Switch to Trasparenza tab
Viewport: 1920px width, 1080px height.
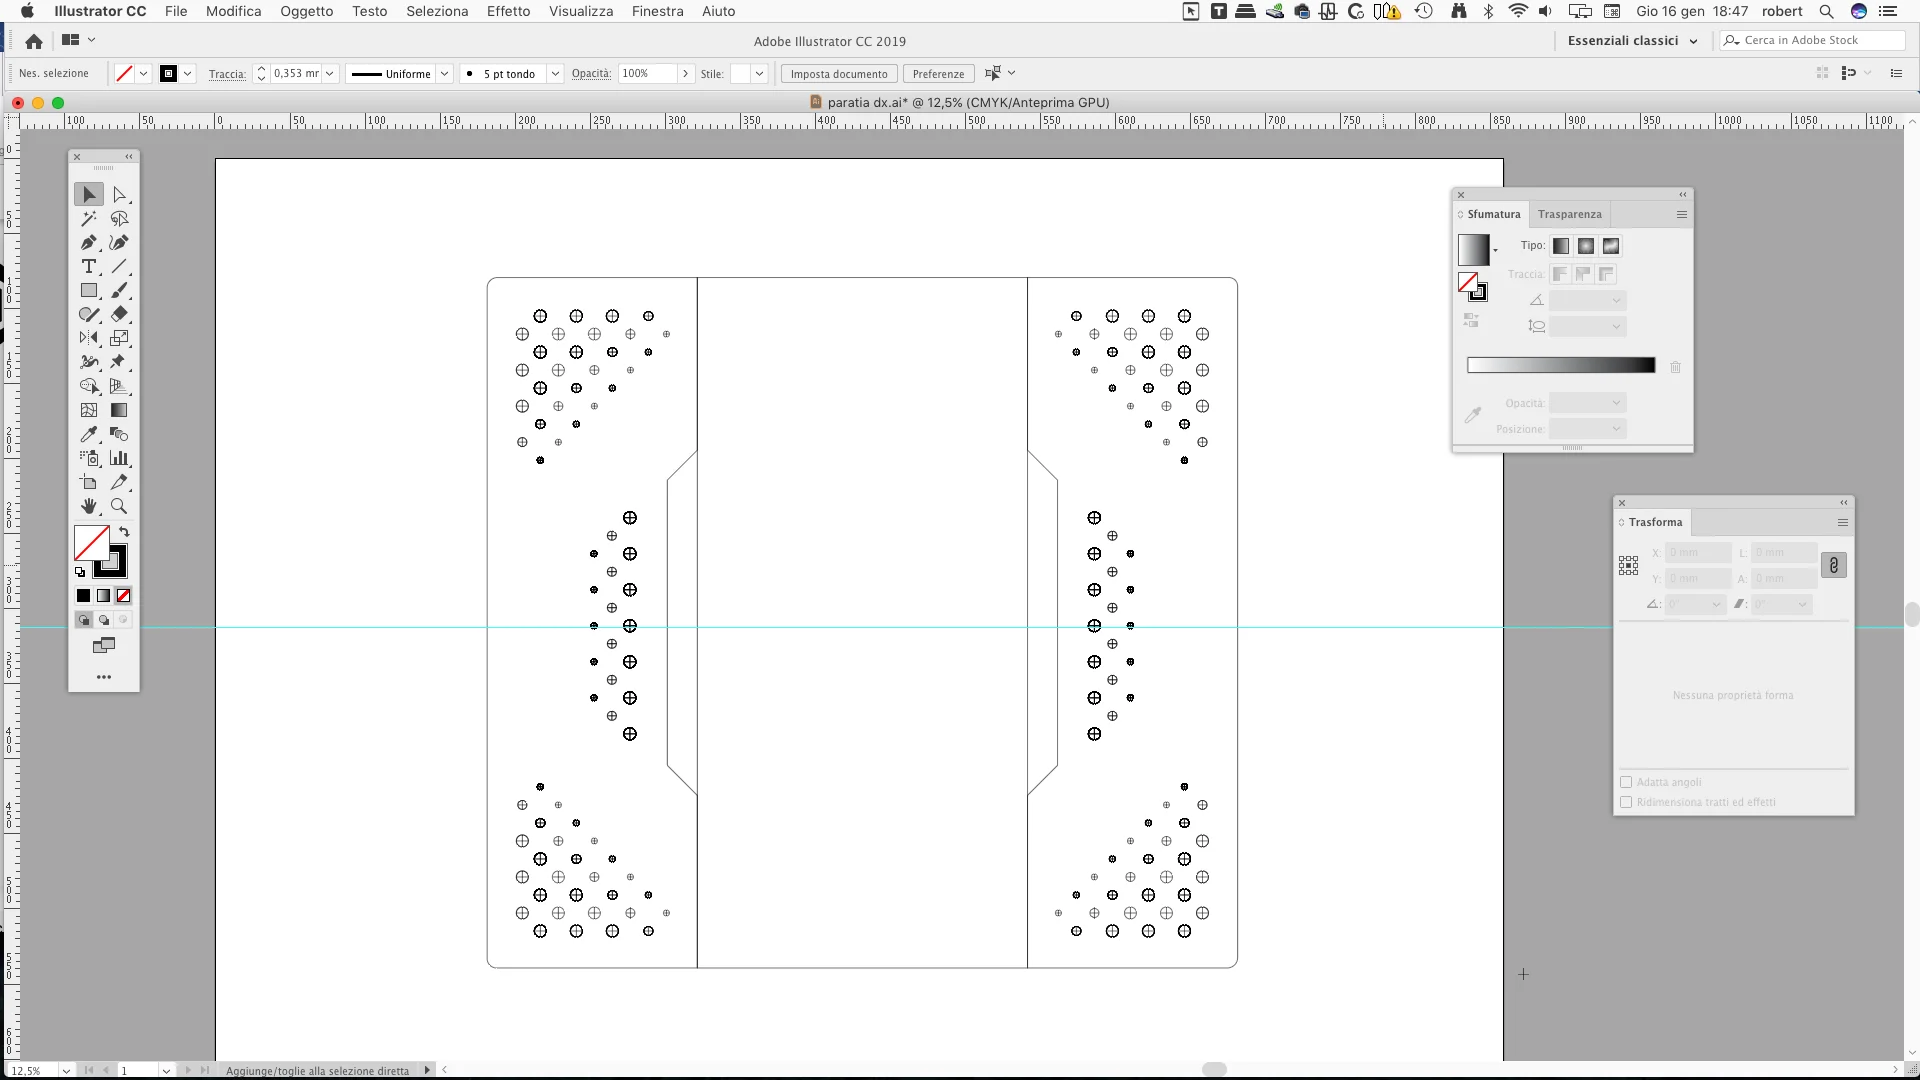1569,214
